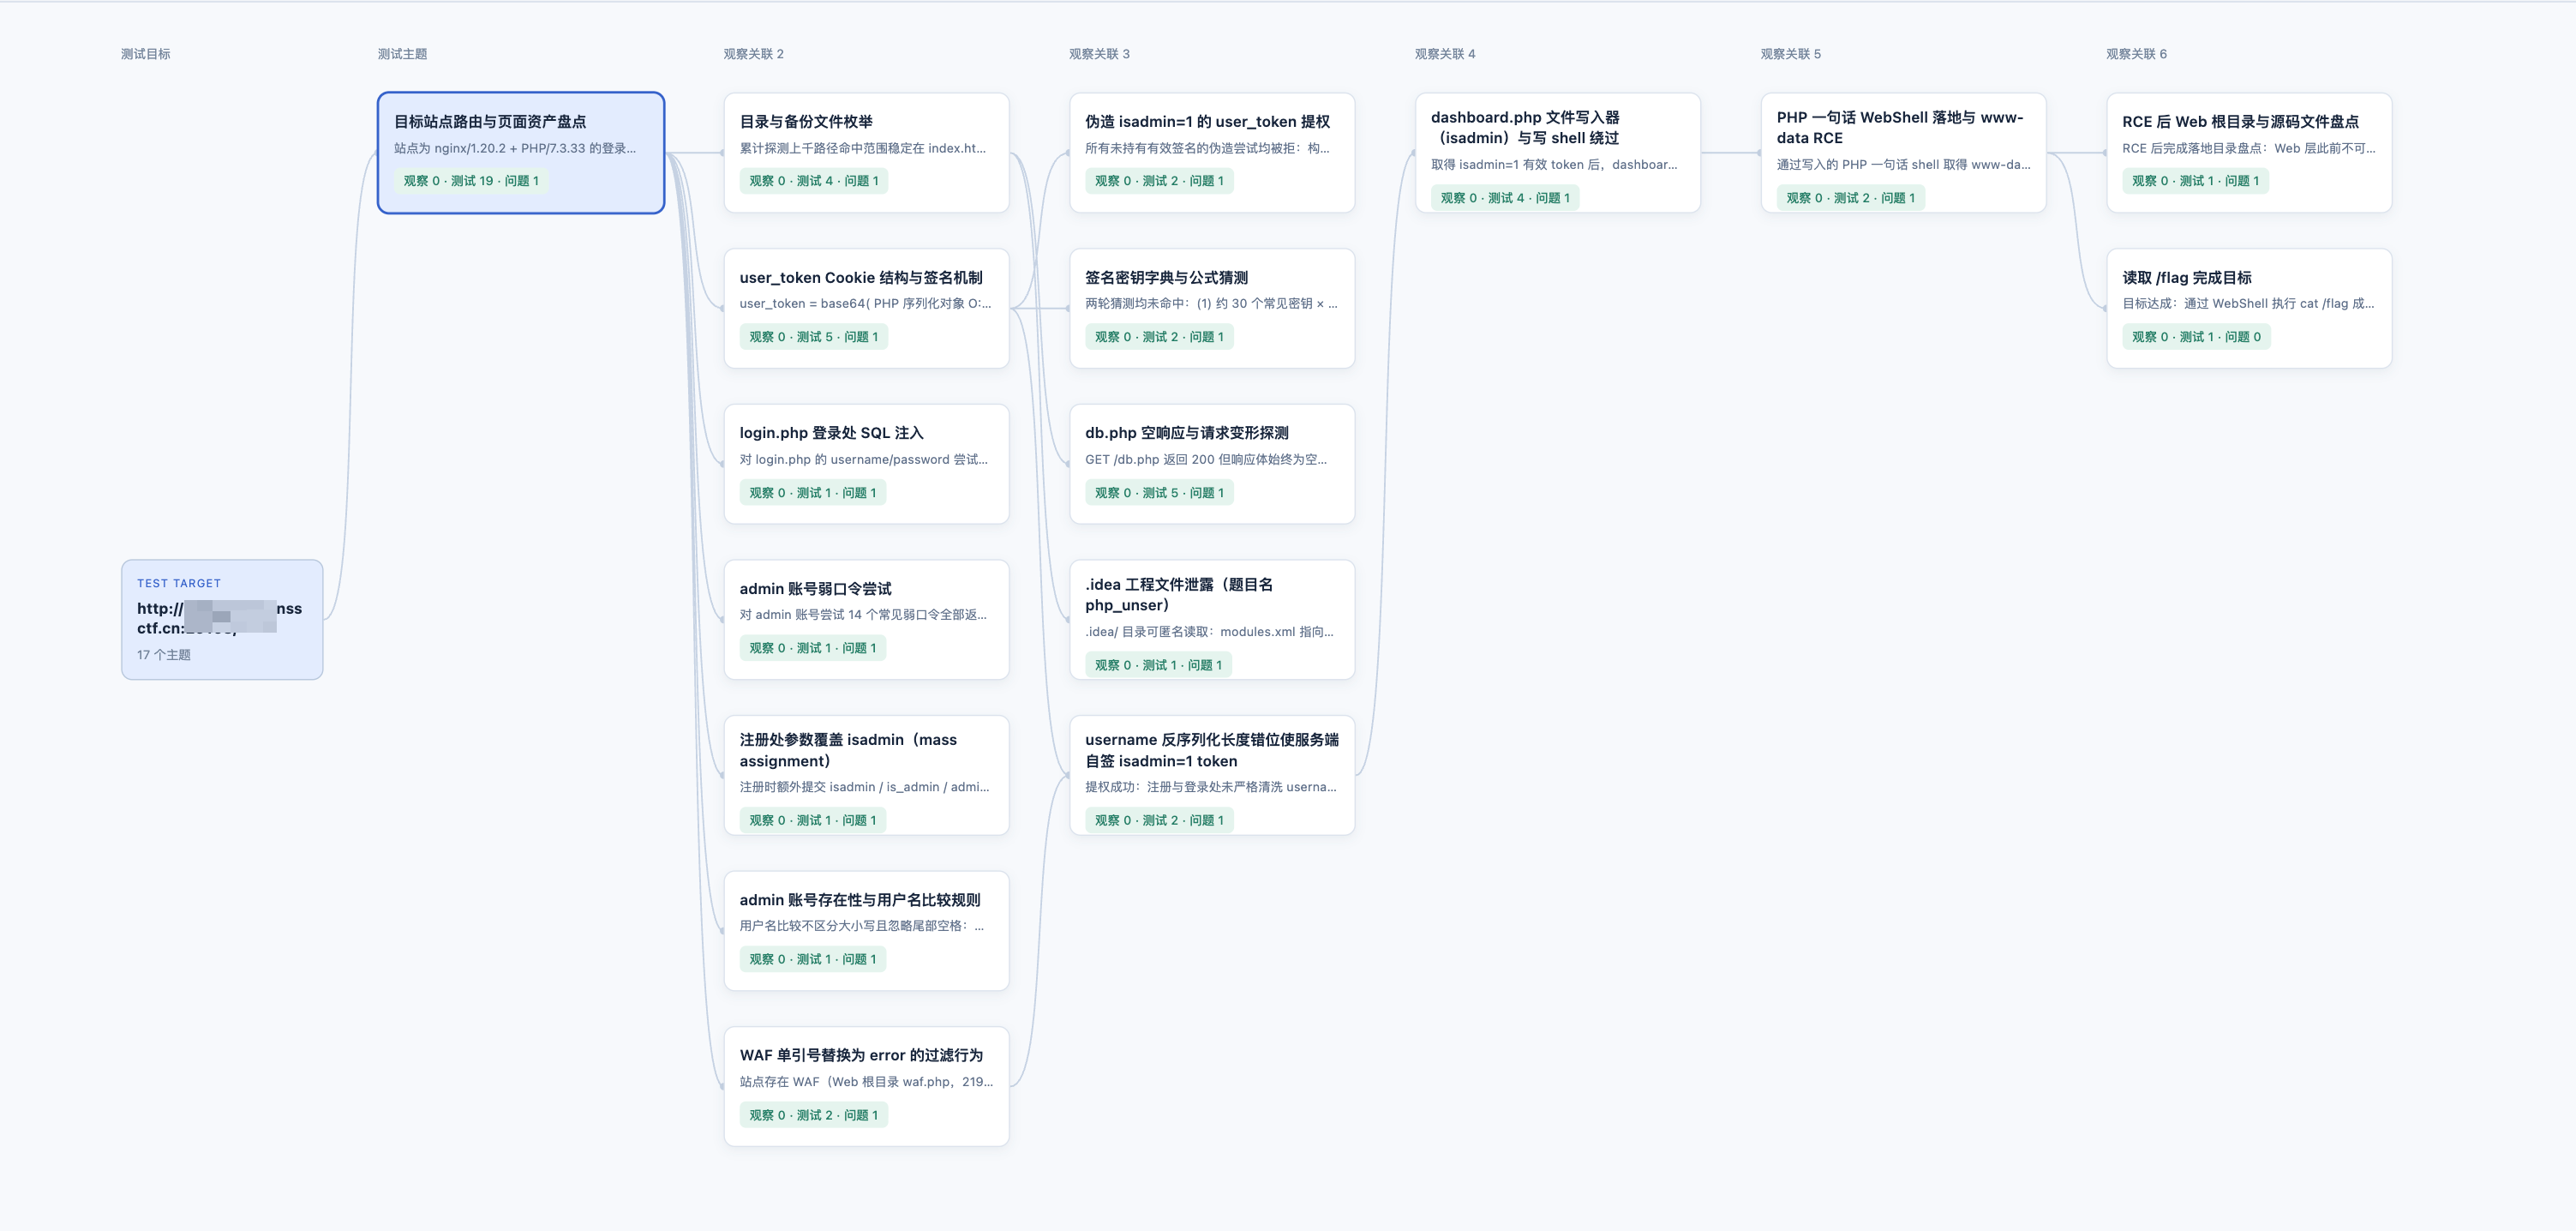Click the 站点为 nginx/1.20.2 + PHP/7.3.33 description
Viewport: 2576px width, 1231px height.
[x=515, y=148]
